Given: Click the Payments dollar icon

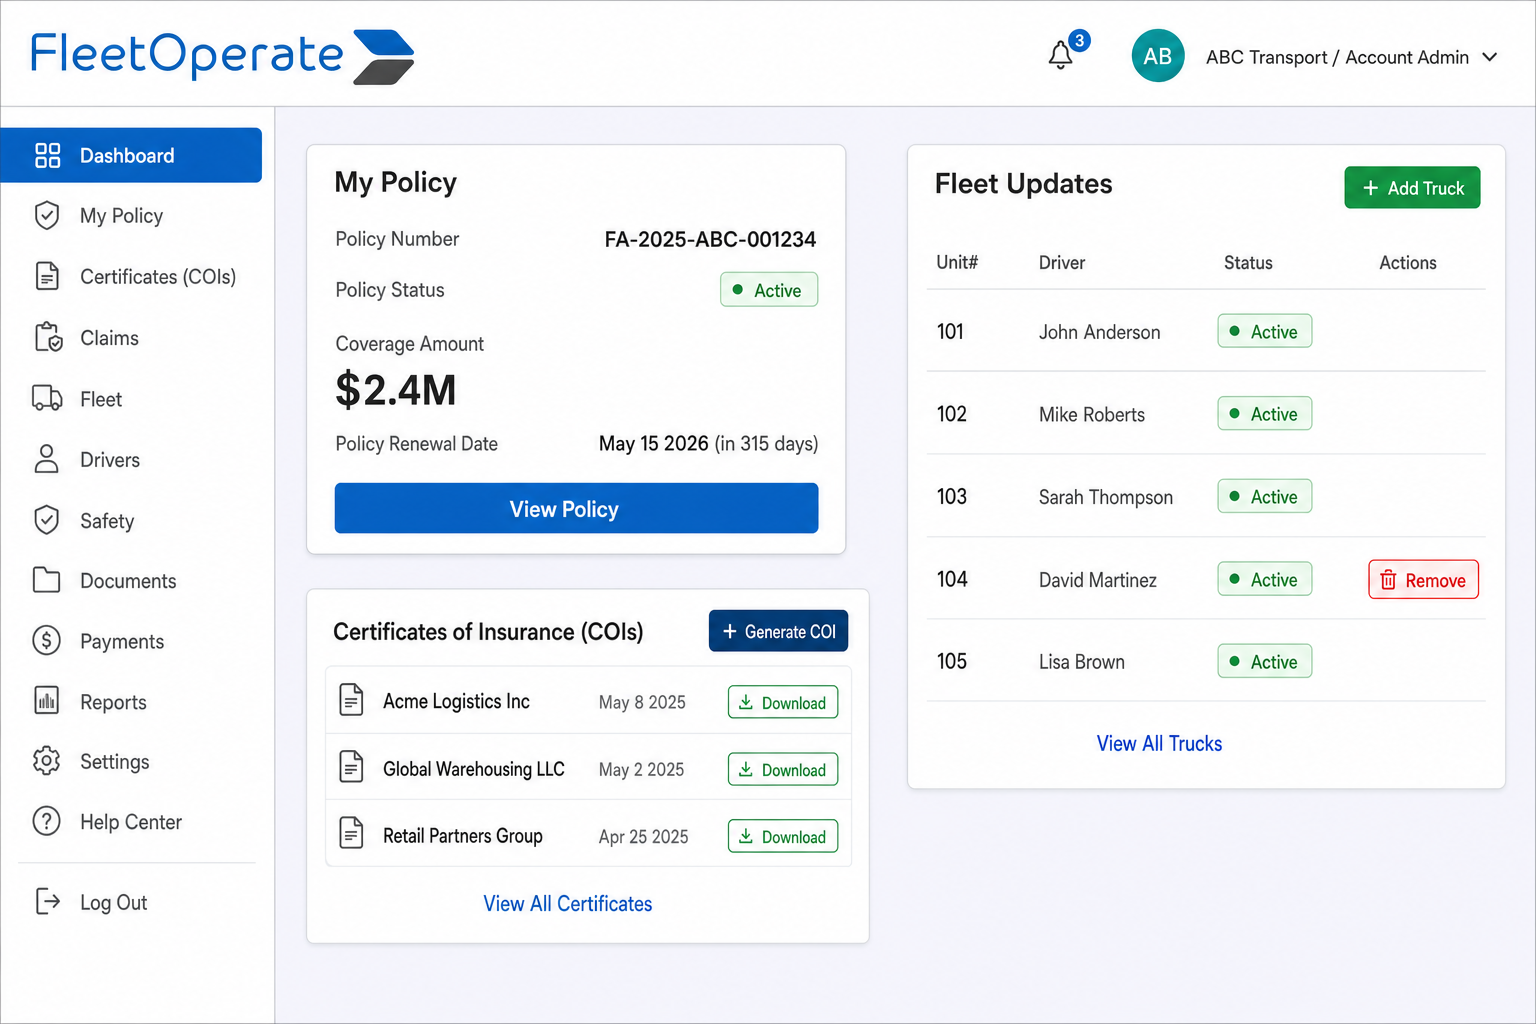Looking at the screenshot, I should coord(47,640).
